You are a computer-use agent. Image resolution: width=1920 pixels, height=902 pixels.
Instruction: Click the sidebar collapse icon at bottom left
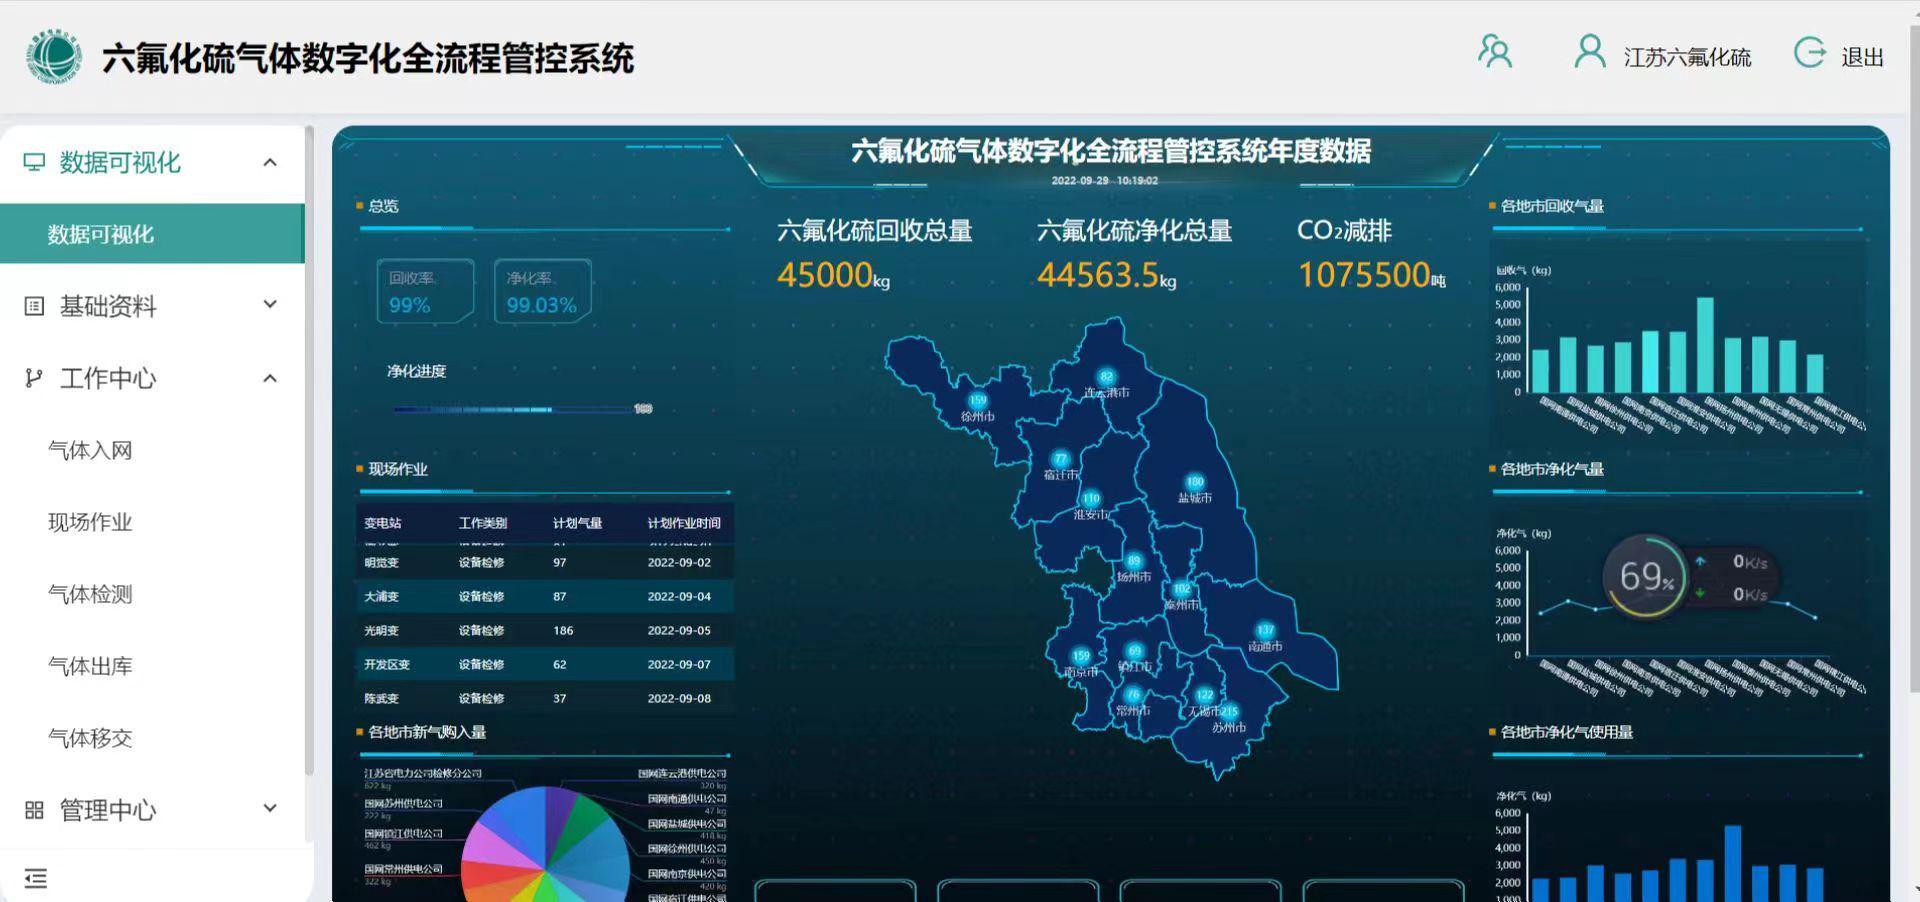click(x=36, y=879)
